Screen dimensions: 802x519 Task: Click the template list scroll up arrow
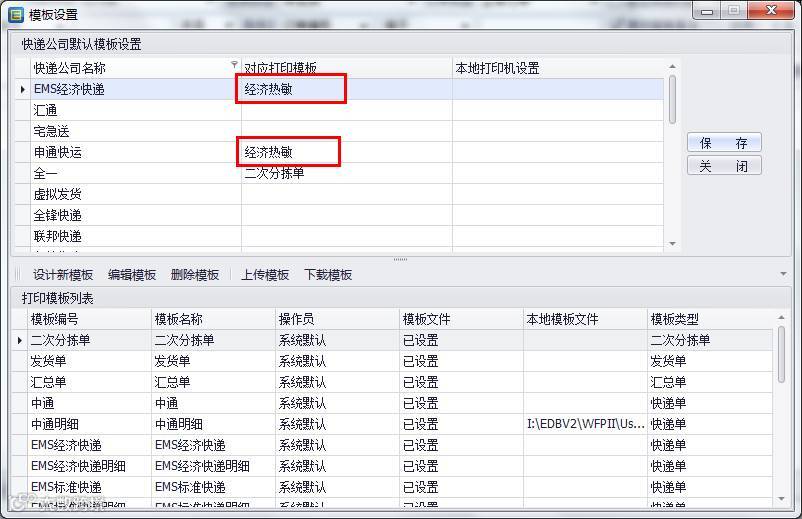point(781,318)
